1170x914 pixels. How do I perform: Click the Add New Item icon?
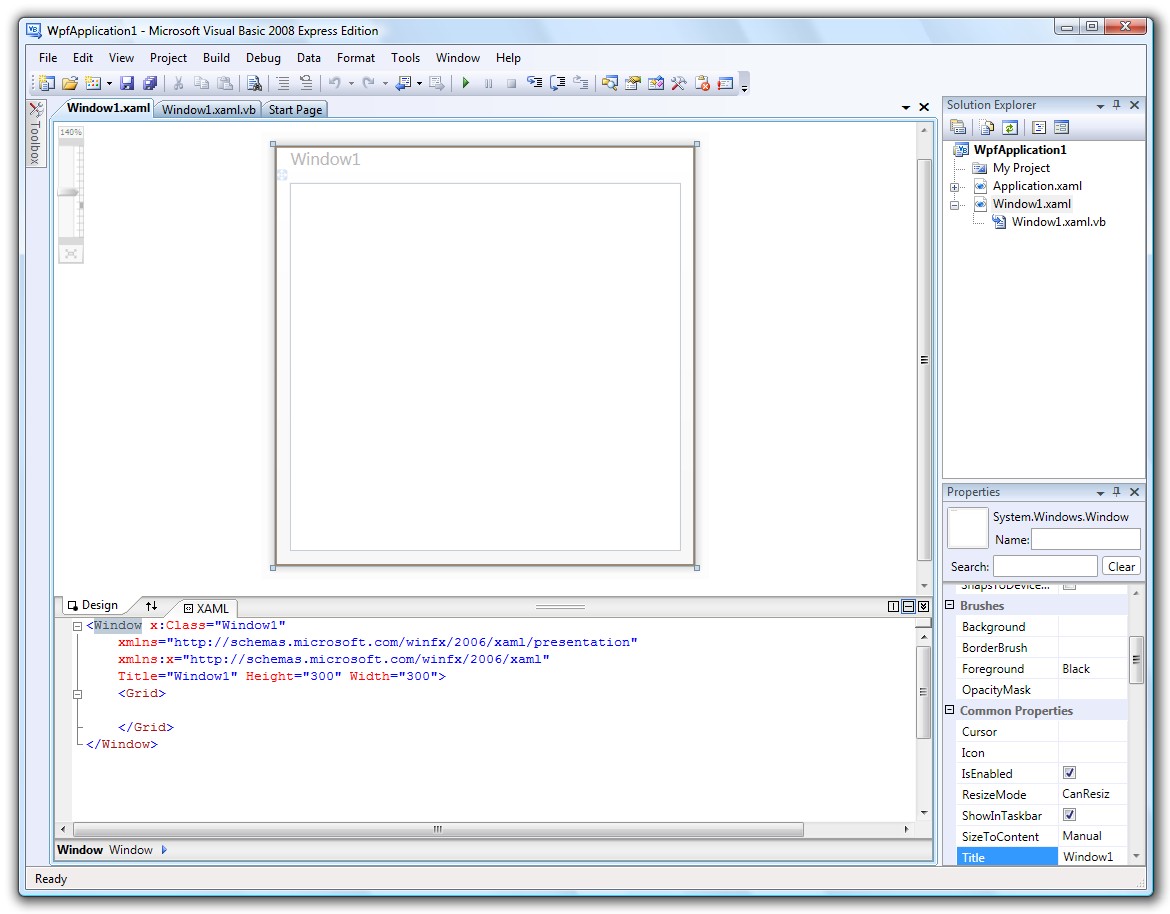click(x=93, y=84)
